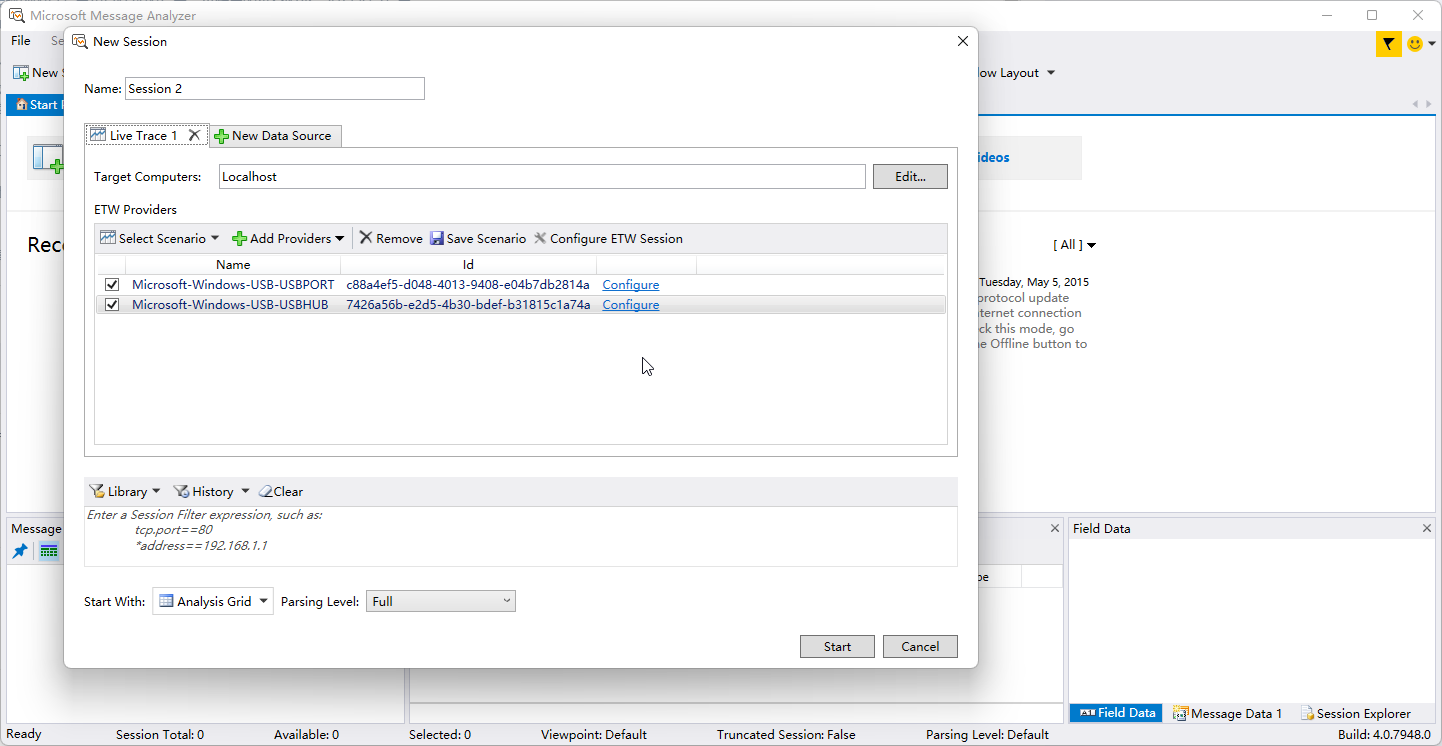Close the middle details panel
Screen dimensions: 1442x746
click(1055, 528)
